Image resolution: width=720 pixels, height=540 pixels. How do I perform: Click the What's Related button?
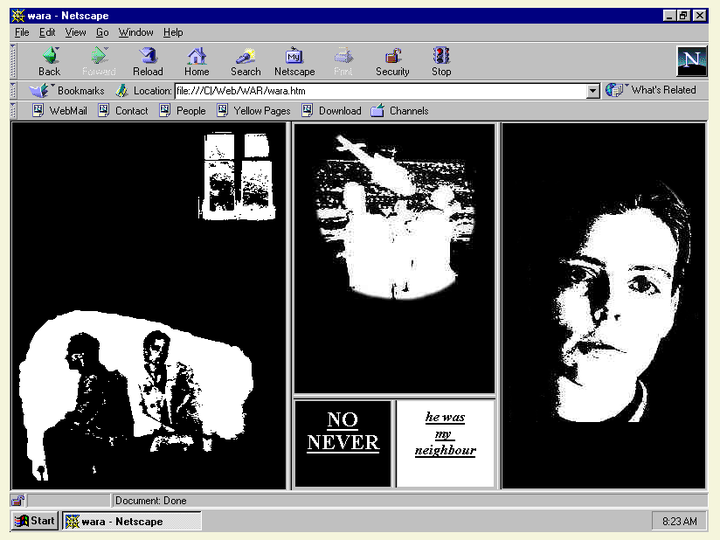[x=653, y=91]
